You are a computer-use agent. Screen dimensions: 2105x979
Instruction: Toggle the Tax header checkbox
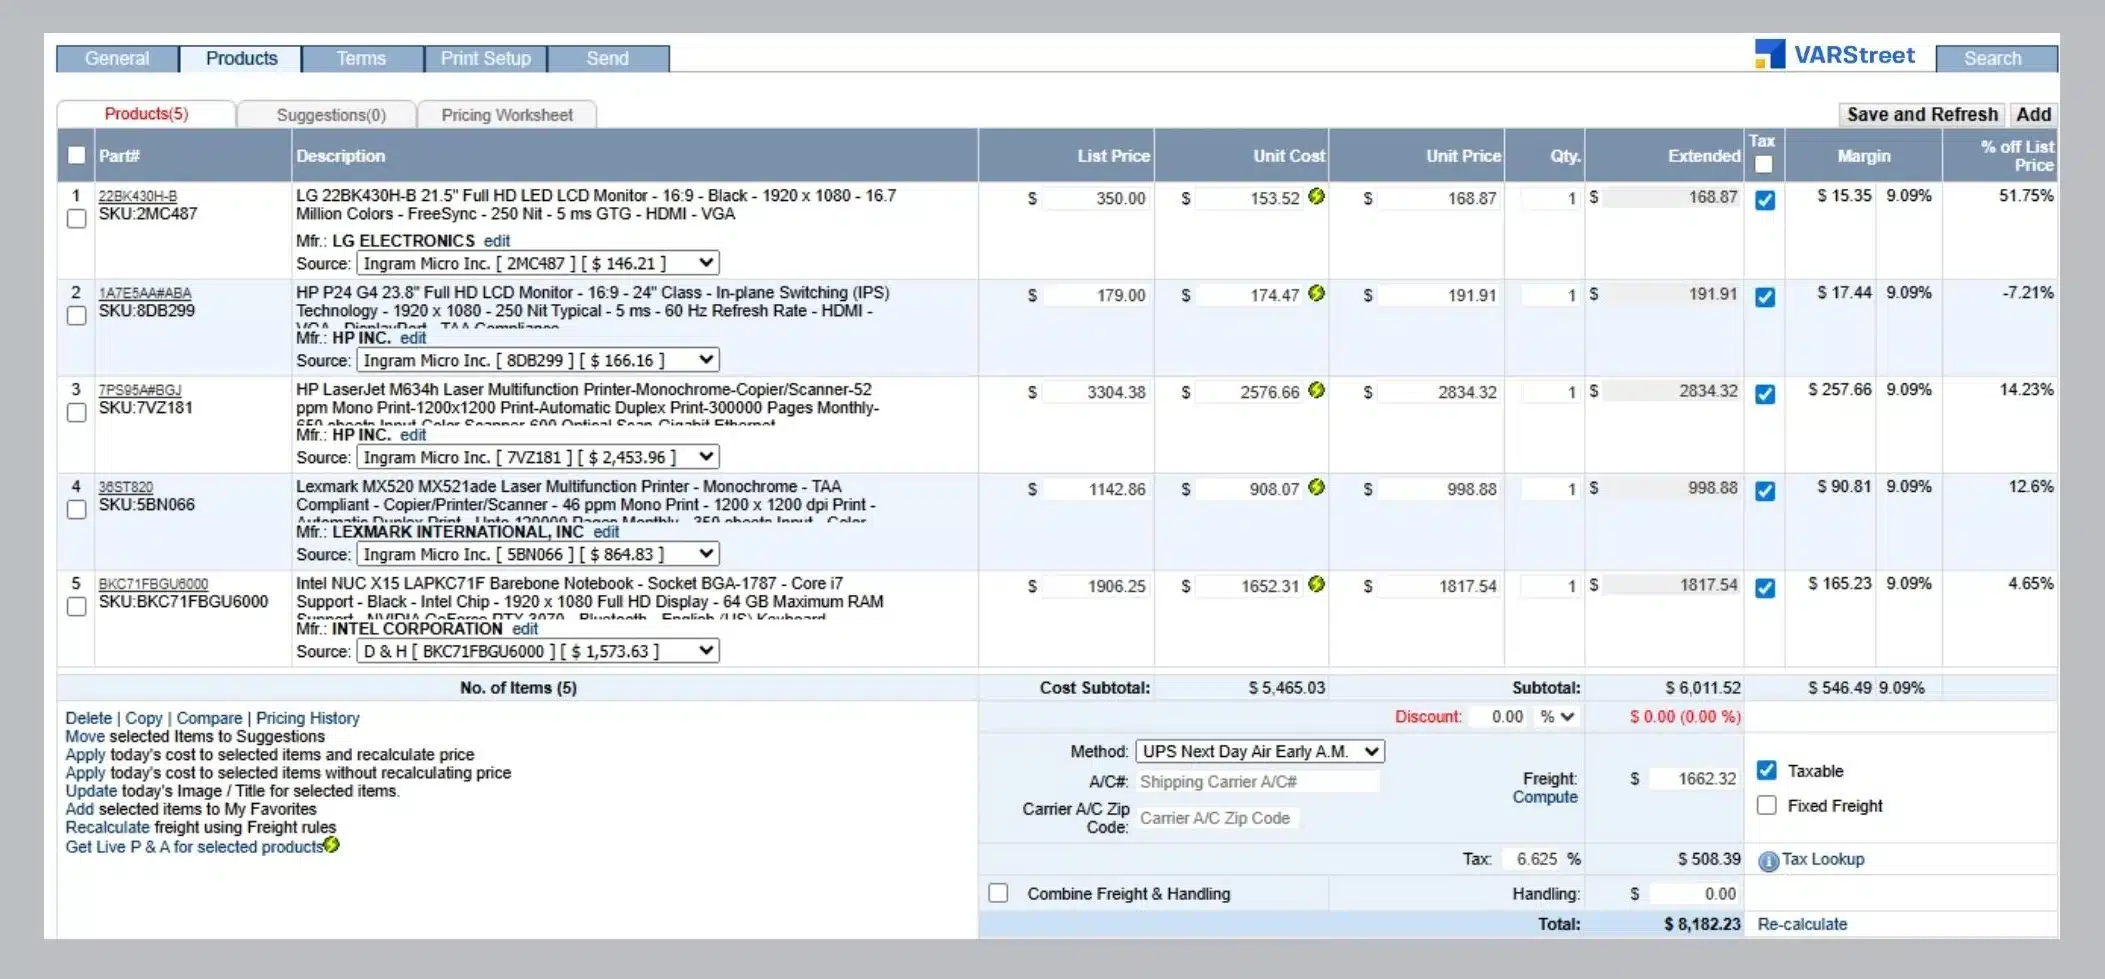click(1763, 164)
